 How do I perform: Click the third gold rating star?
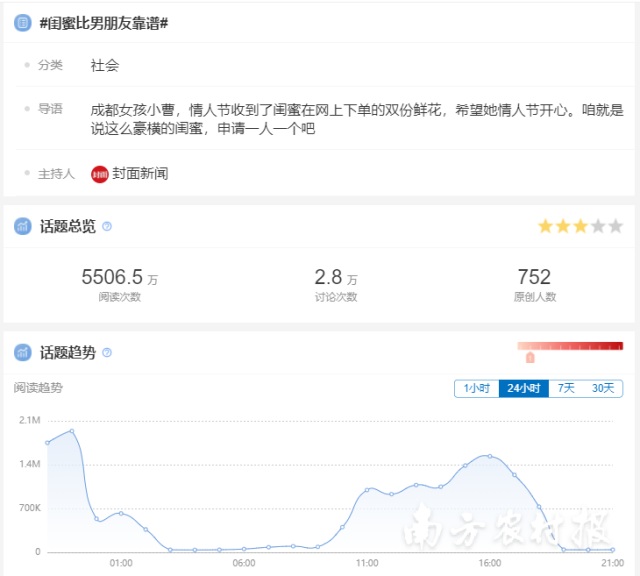click(x=580, y=226)
